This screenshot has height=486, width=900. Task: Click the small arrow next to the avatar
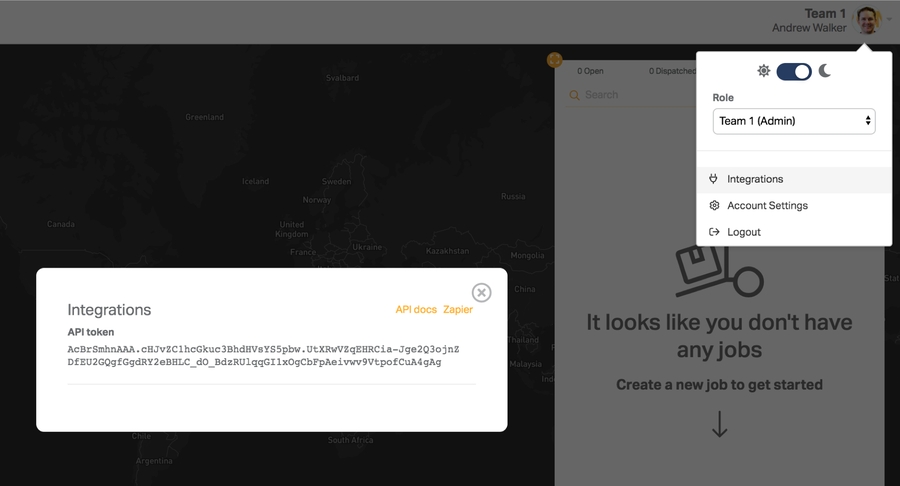889,19
